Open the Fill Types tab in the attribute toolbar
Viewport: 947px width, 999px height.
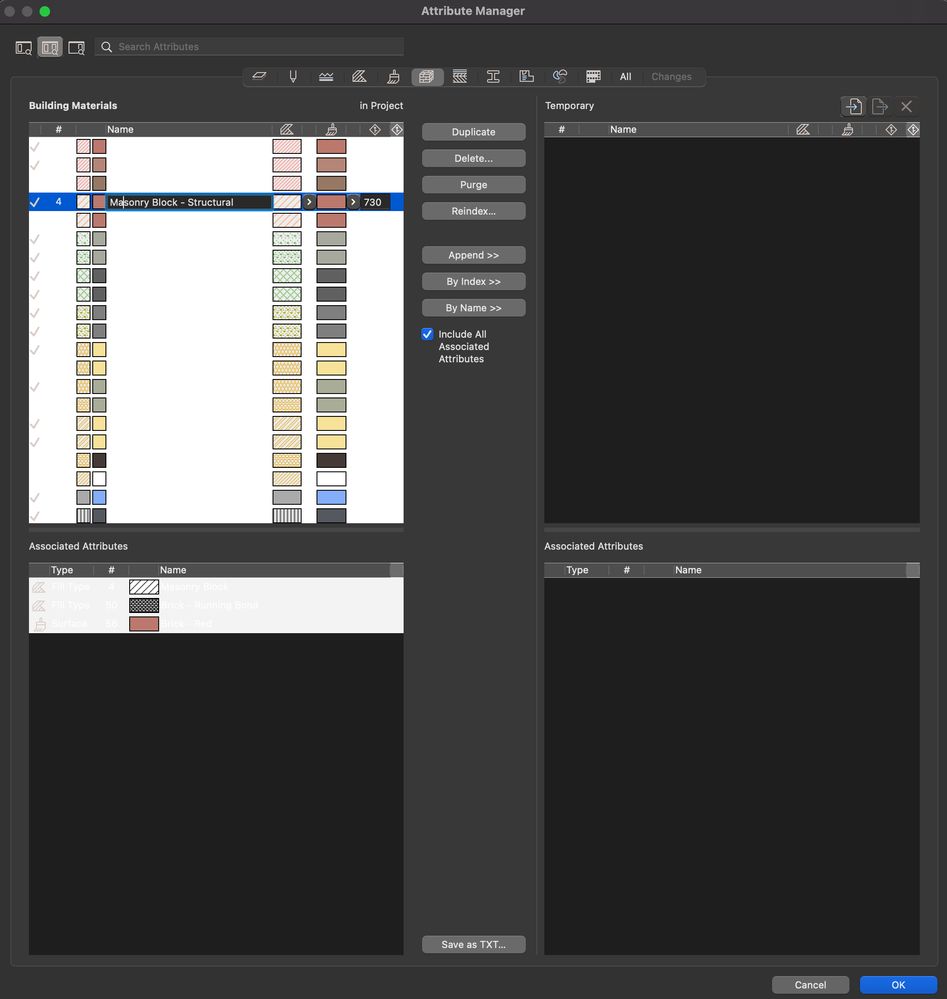(x=359, y=76)
